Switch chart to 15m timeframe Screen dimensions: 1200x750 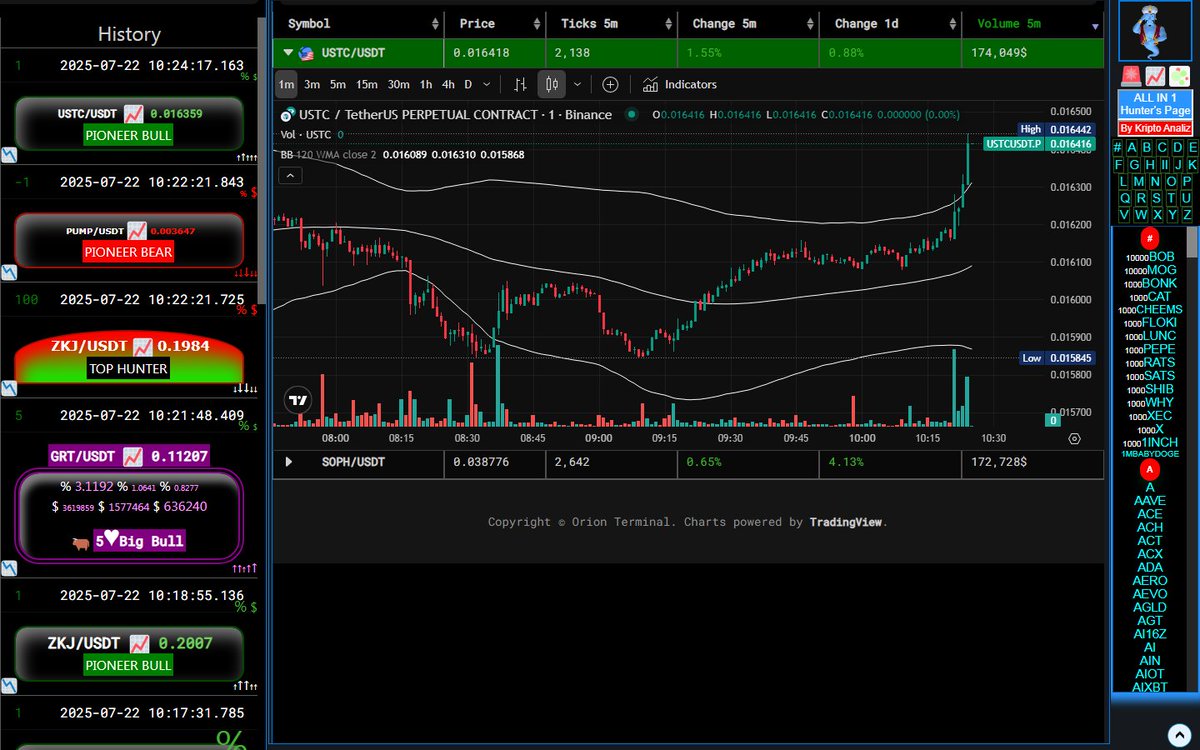[x=367, y=84]
